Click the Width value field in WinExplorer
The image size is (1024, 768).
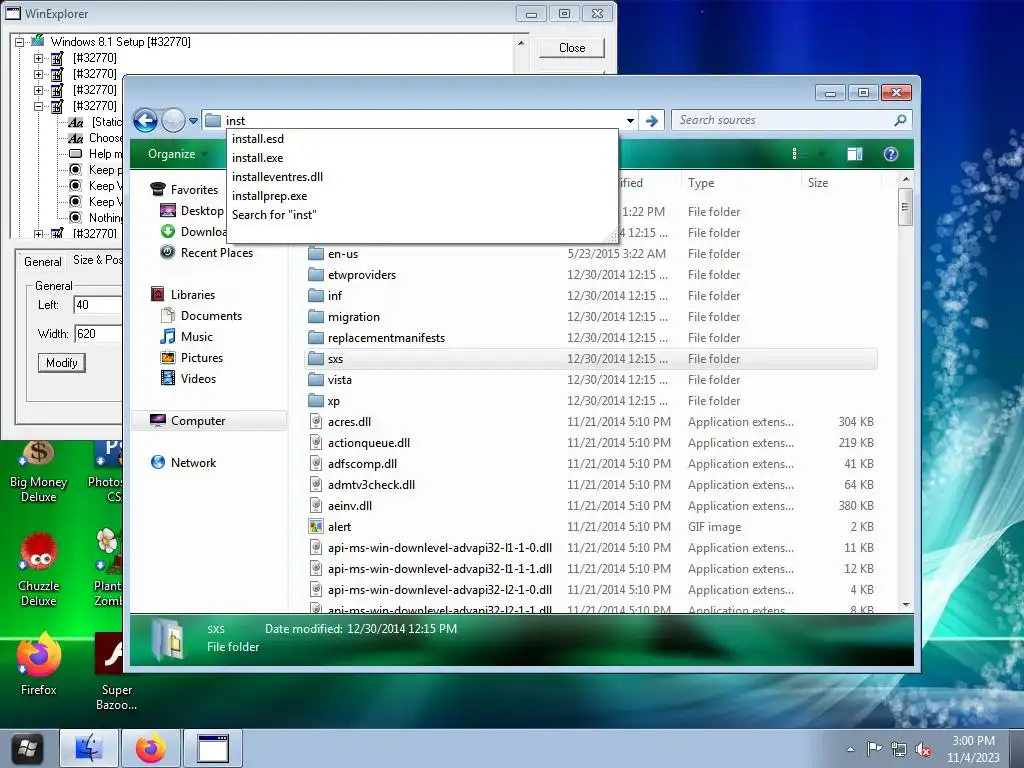coord(98,334)
